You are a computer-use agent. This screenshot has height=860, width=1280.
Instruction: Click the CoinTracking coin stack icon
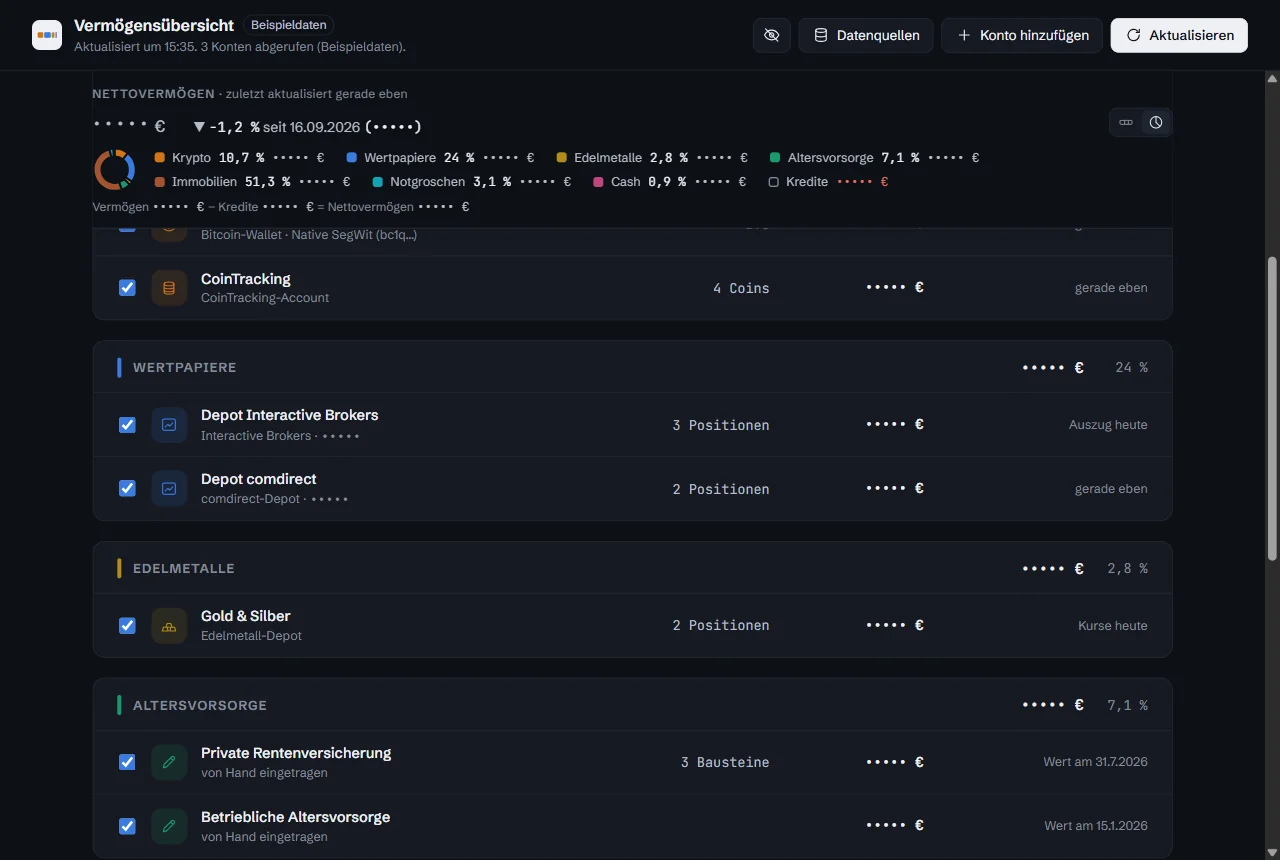169,288
